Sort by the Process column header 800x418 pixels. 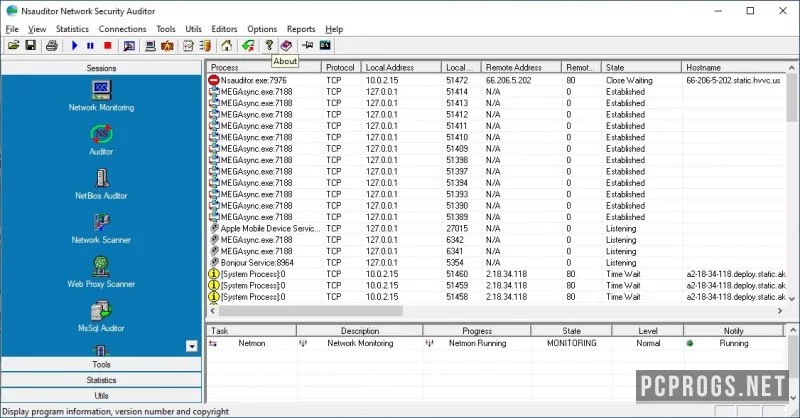264,67
